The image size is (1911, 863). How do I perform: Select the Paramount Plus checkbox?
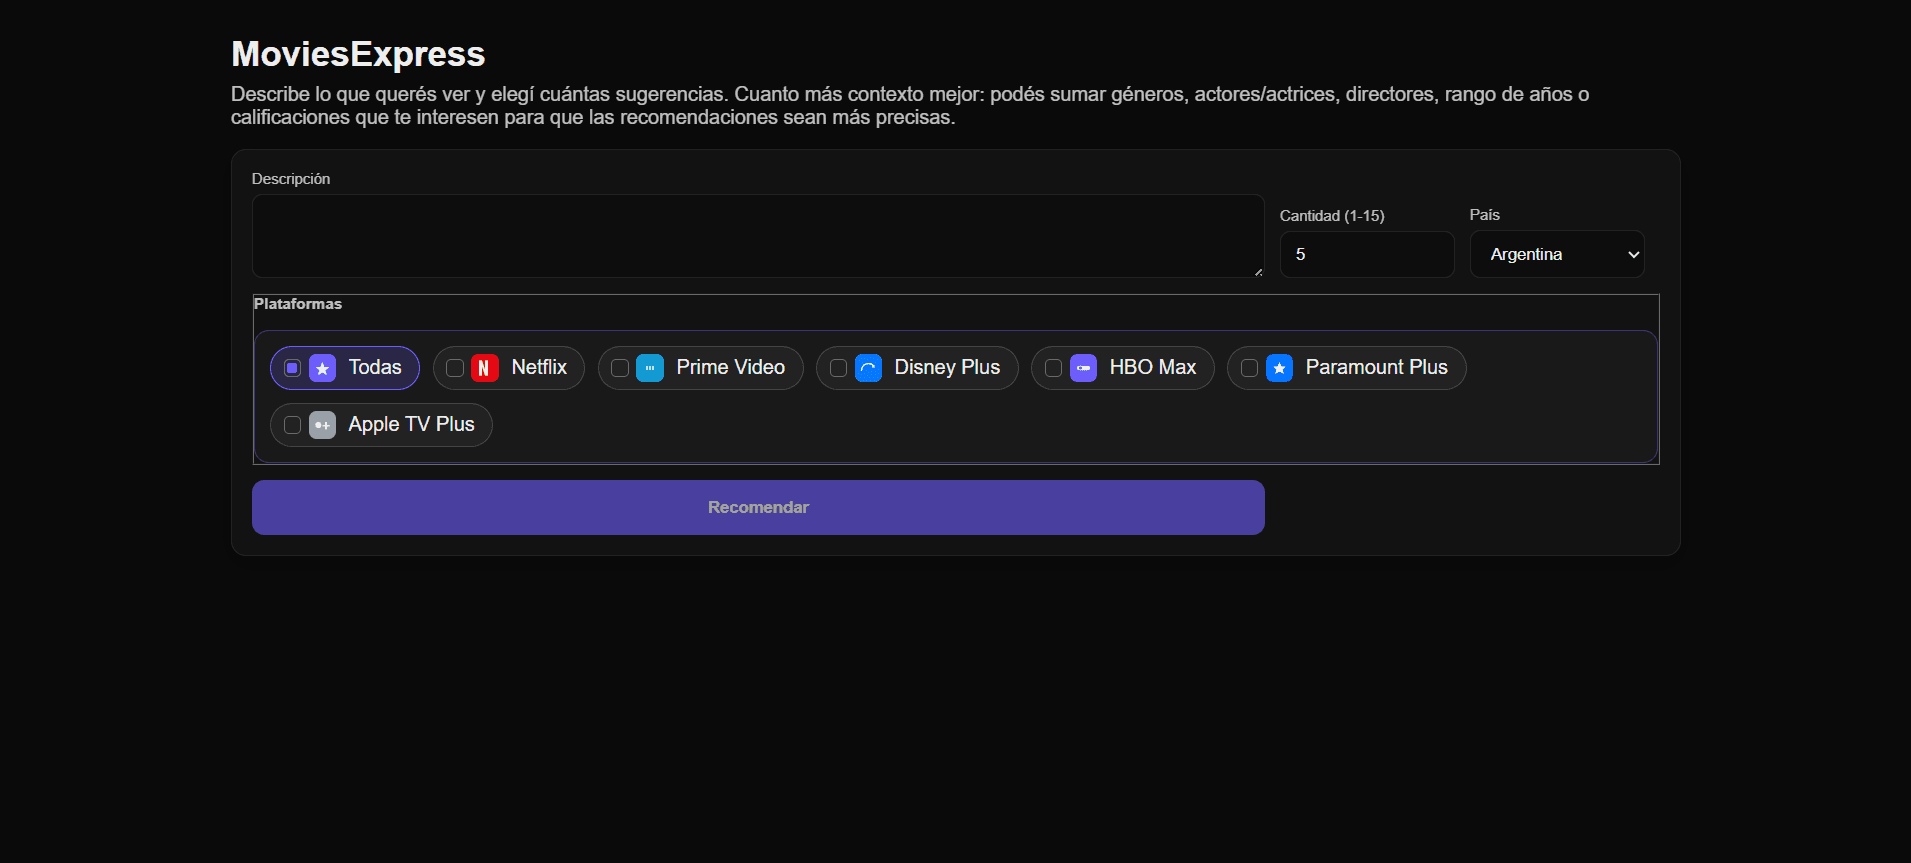pyautogui.click(x=1249, y=368)
